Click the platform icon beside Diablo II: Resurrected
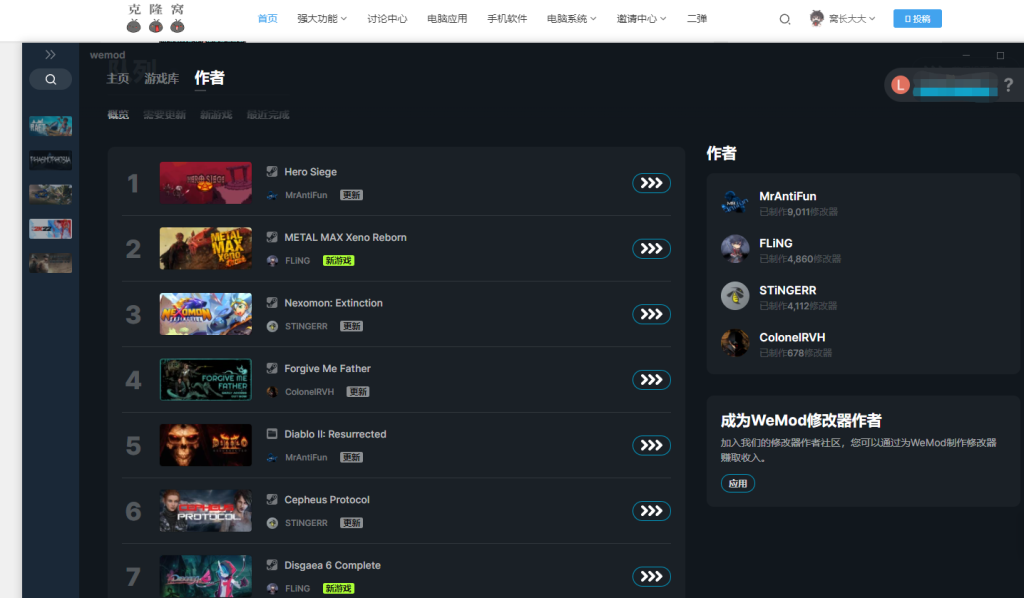Viewport: 1024px width, 598px height. point(272,434)
